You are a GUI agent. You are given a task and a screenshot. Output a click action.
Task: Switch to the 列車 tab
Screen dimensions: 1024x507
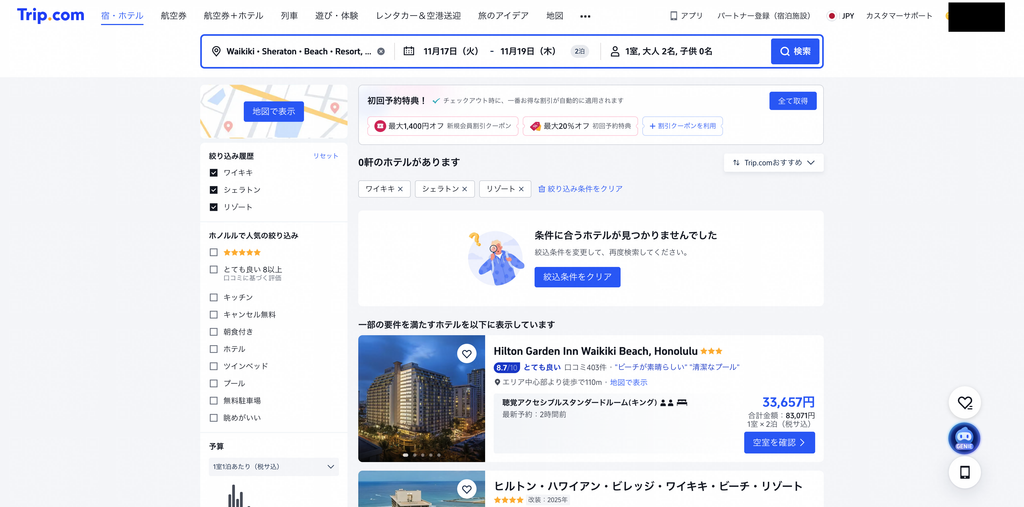coord(289,16)
